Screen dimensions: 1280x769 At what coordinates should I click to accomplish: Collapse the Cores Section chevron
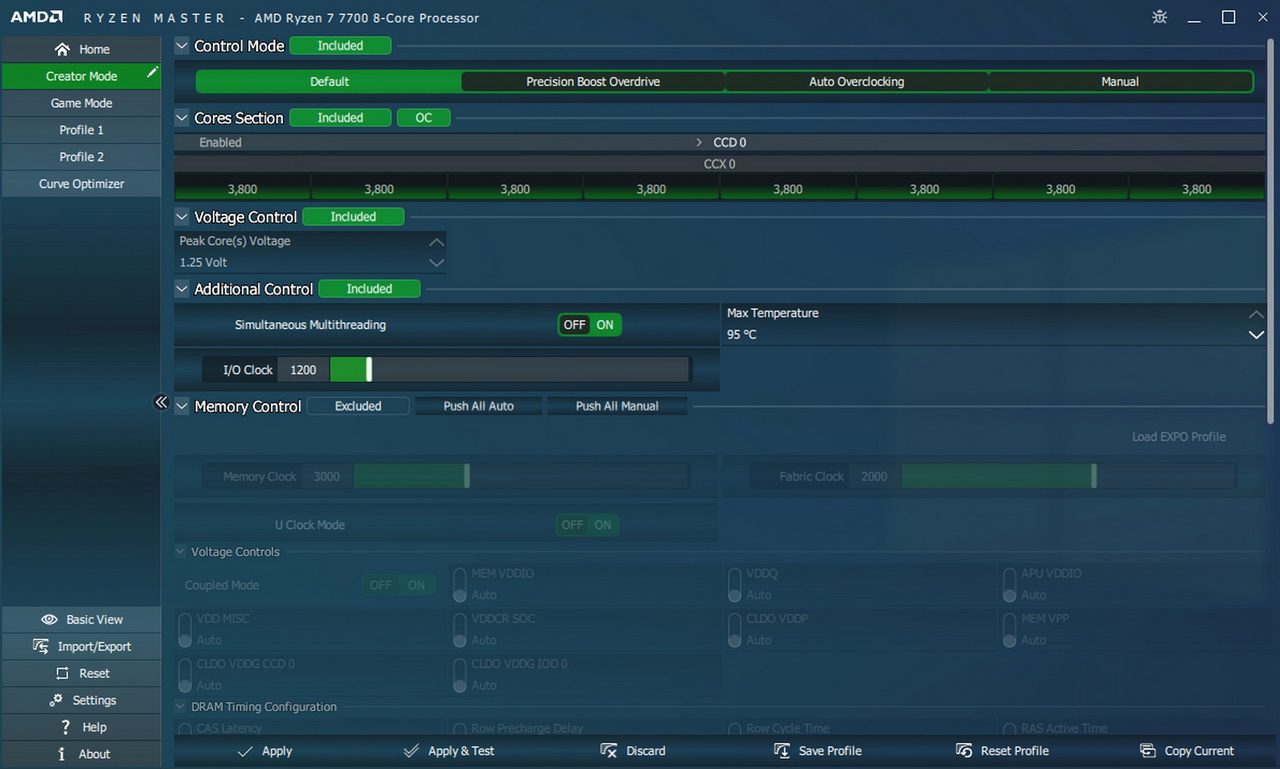(x=182, y=118)
